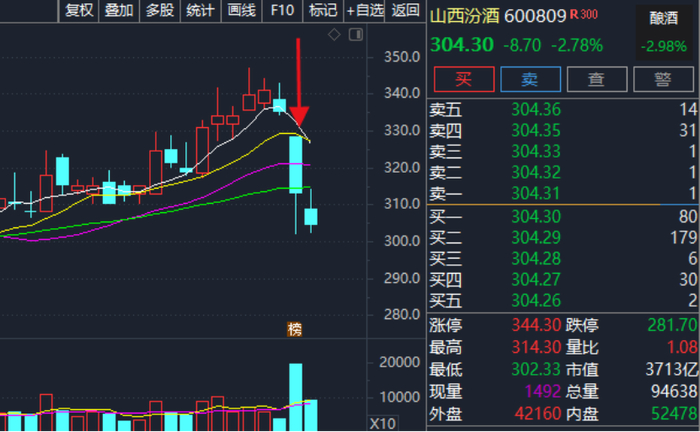The image size is (700, 432).
Task: Click the blue 卖 sell button
Action: pyautogui.click(x=530, y=79)
